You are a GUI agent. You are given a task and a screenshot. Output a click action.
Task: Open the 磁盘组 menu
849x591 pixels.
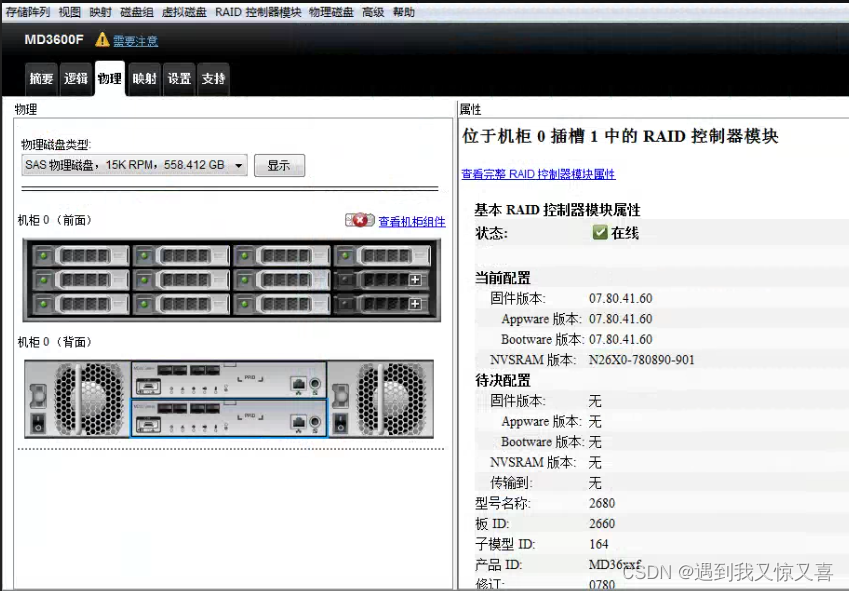[x=136, y=12]
